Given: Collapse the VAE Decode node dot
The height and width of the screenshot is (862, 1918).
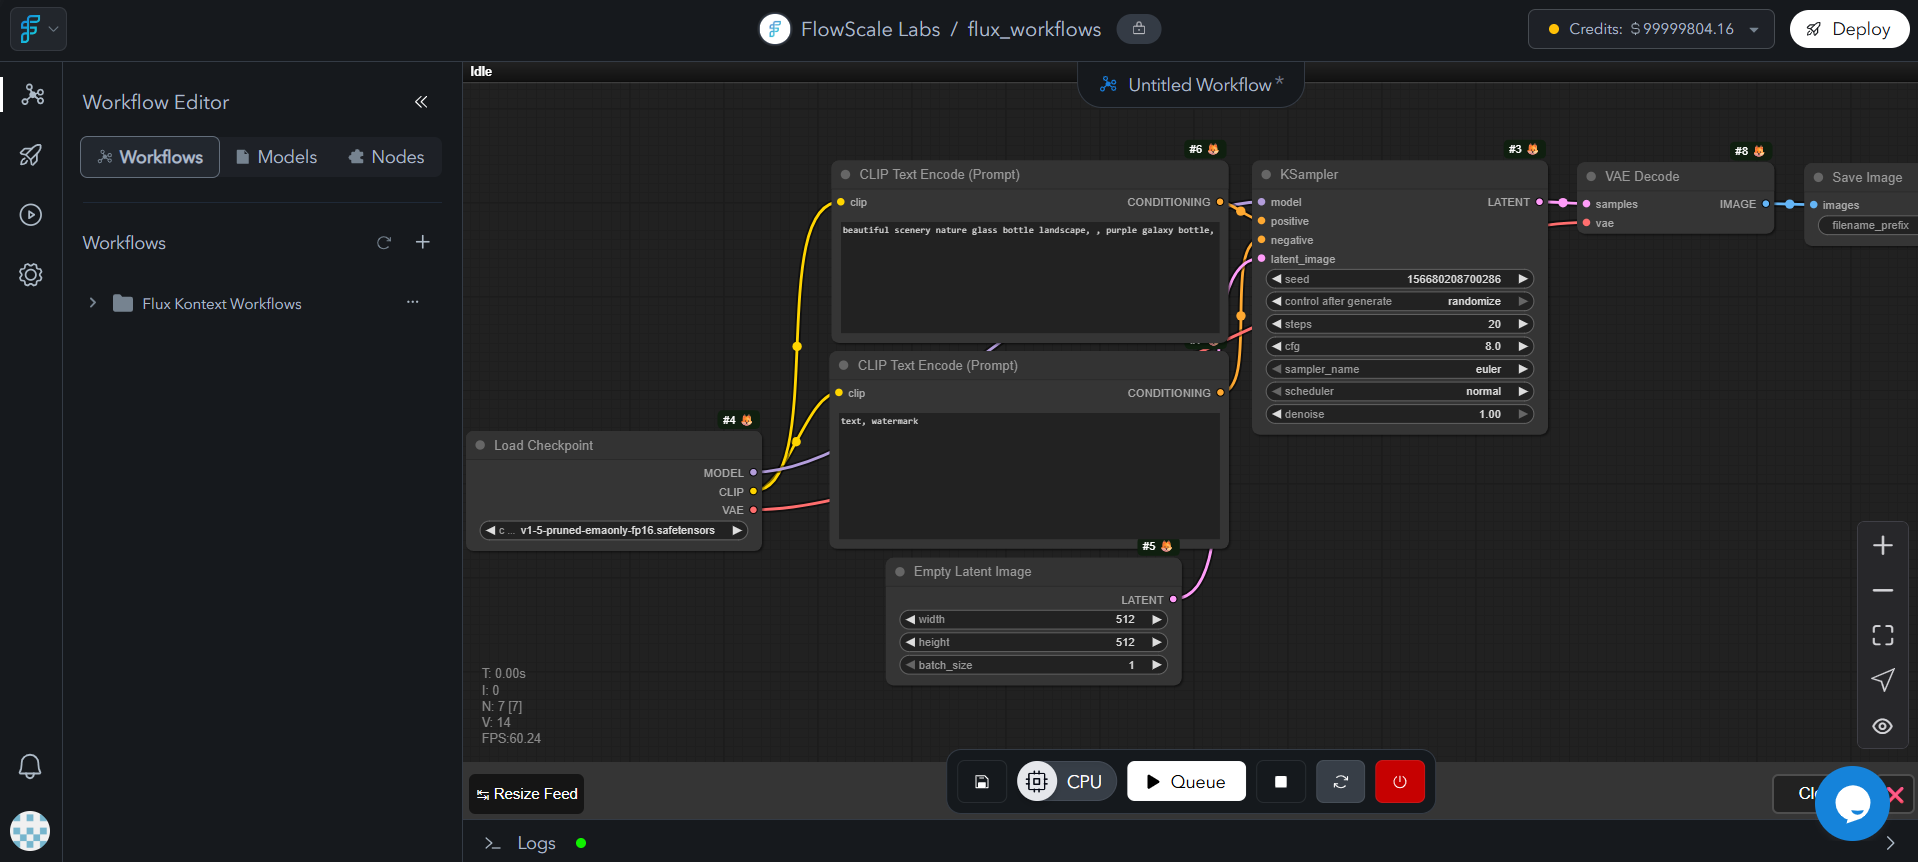Looking at the screenshot, I should (1591, 176).
